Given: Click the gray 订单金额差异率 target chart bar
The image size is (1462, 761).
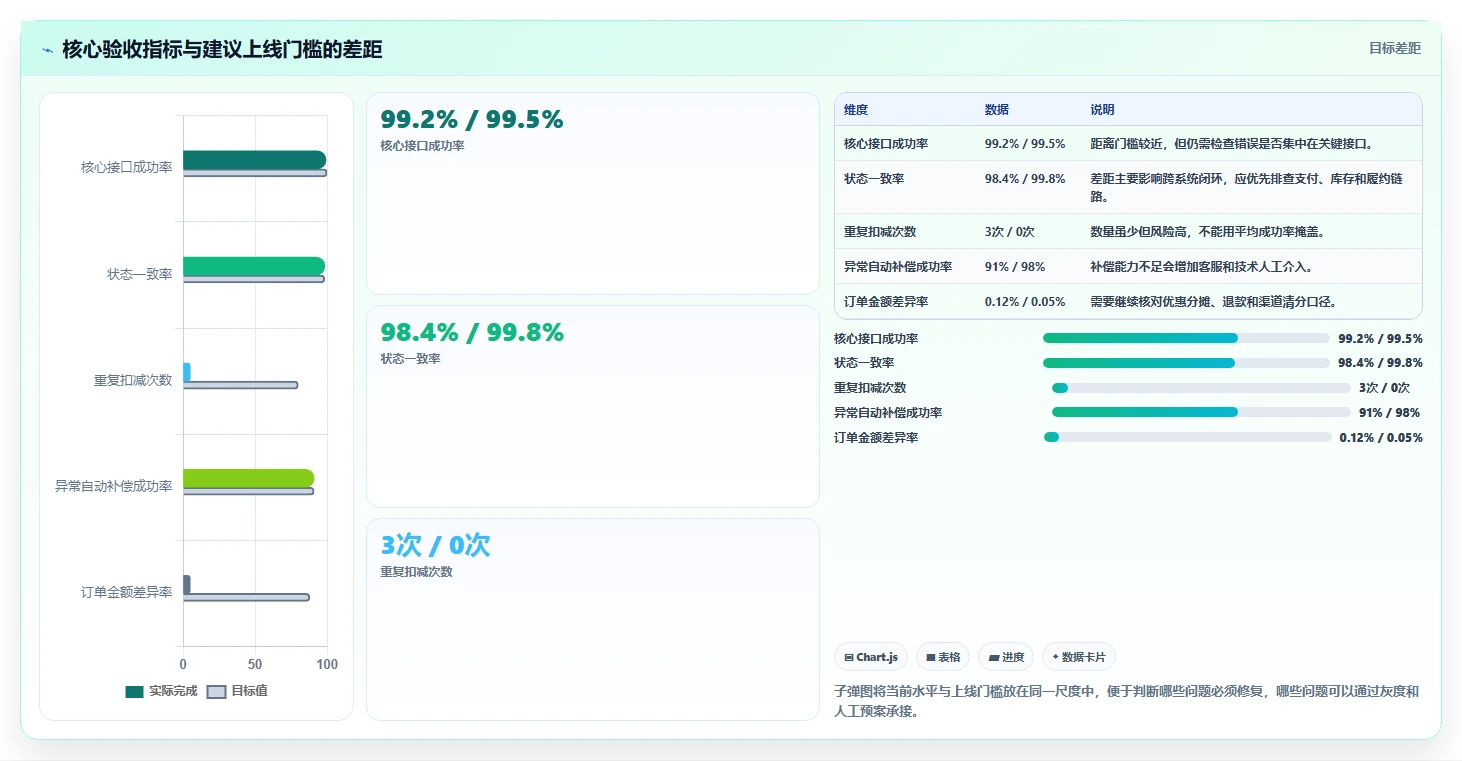Looking at the screenshot, I should pyautogui.click(x=246, y=597).
